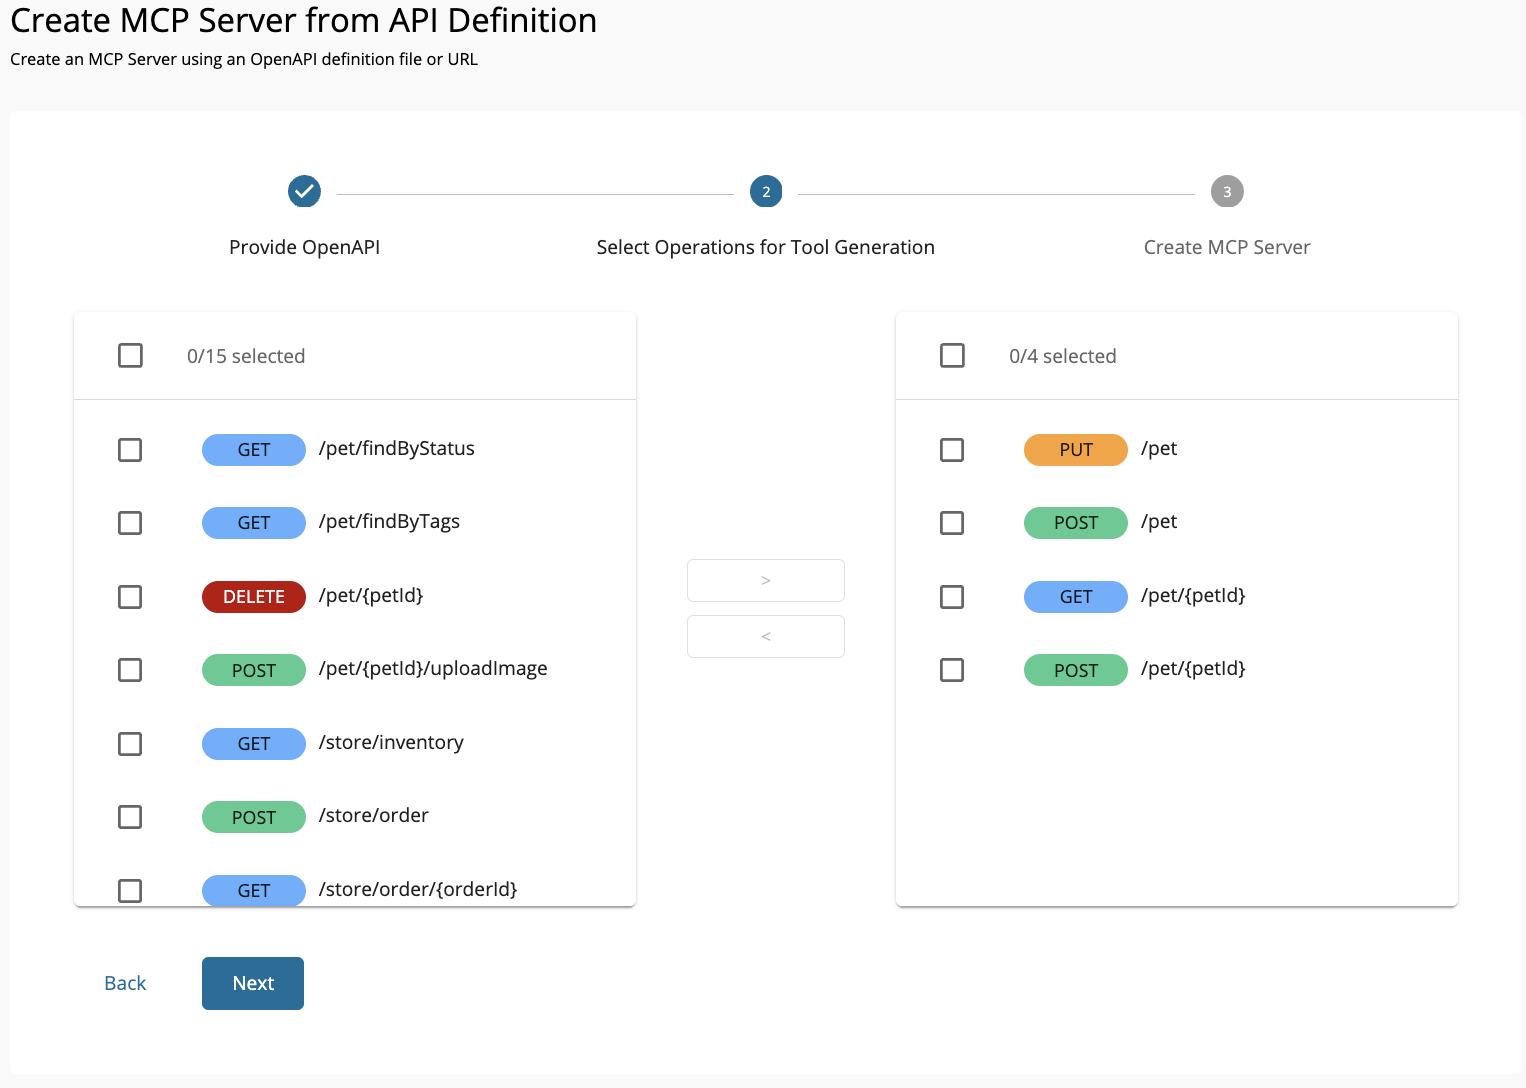Tick the /store/order/{orderId} checkbox
1526x1088 pixels.
coord(130,890)
